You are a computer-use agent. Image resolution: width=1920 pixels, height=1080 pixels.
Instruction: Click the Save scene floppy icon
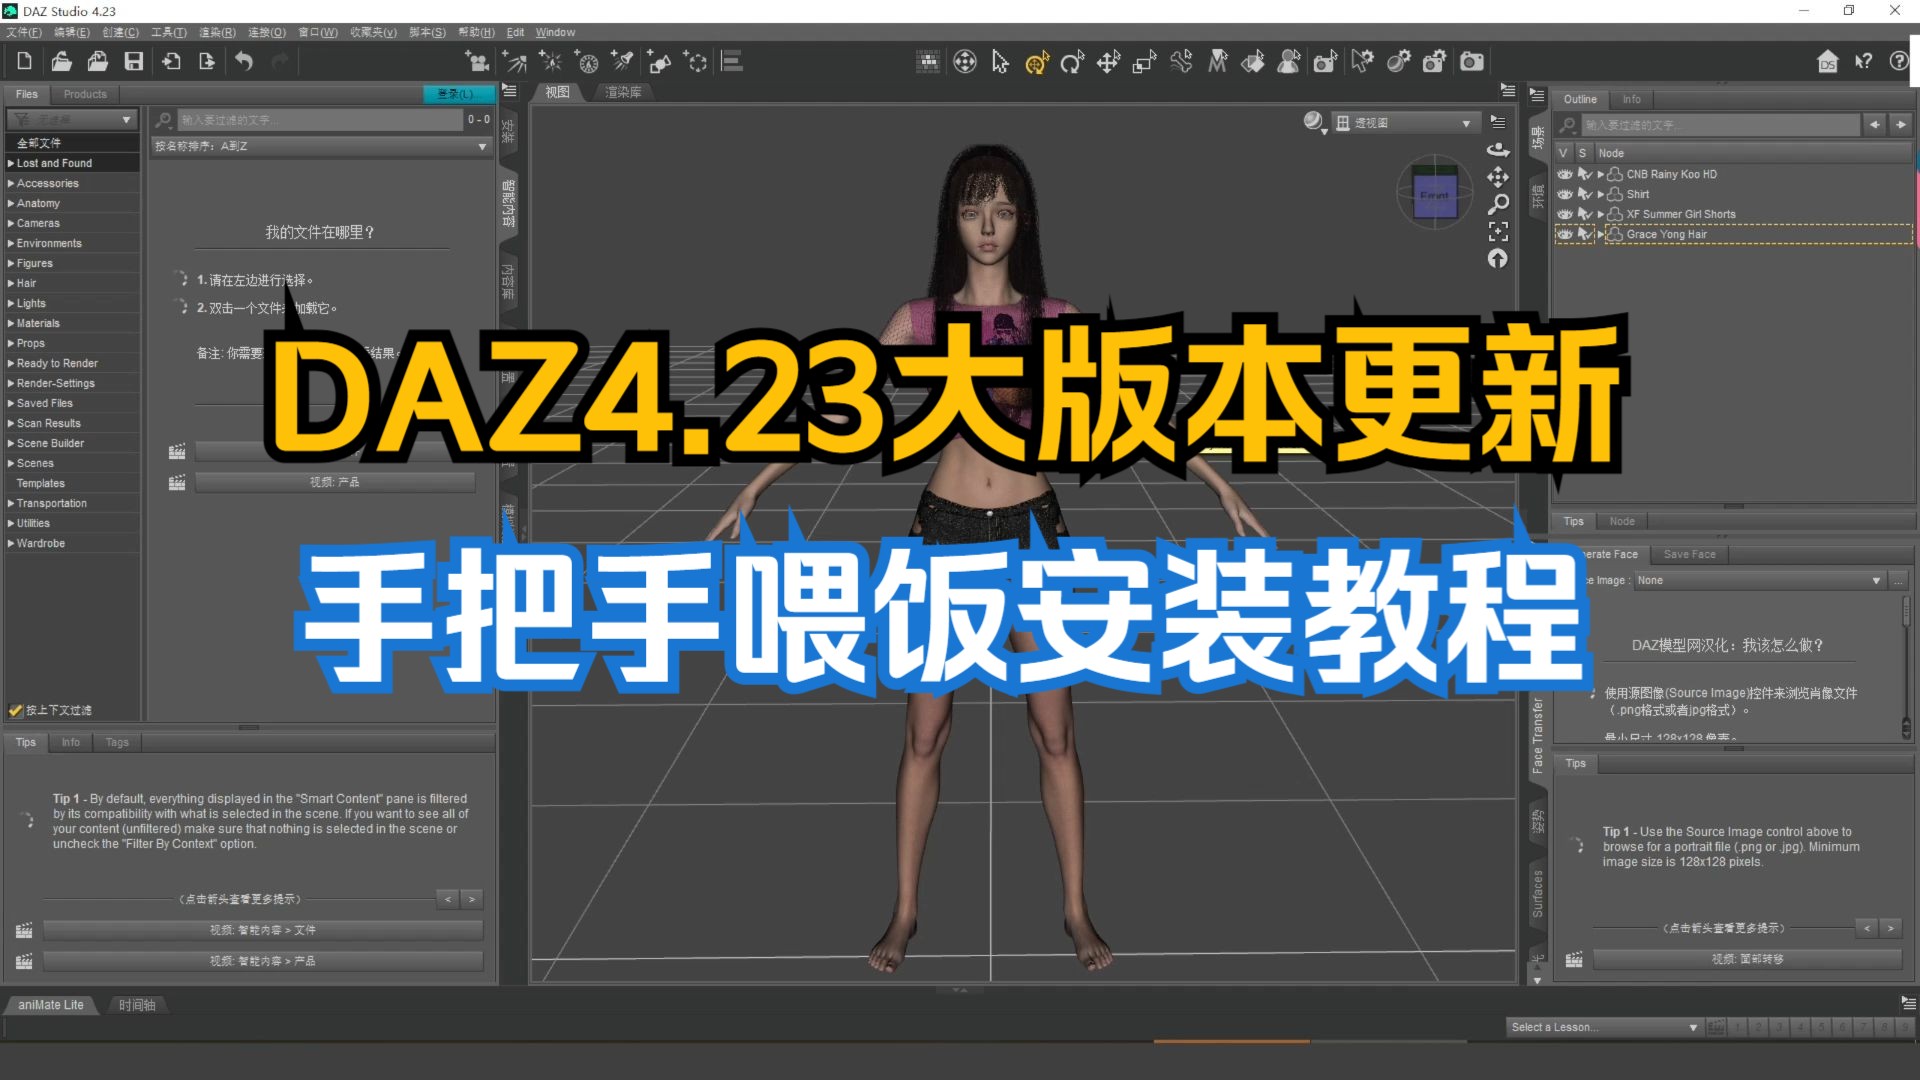pos(133,62)
